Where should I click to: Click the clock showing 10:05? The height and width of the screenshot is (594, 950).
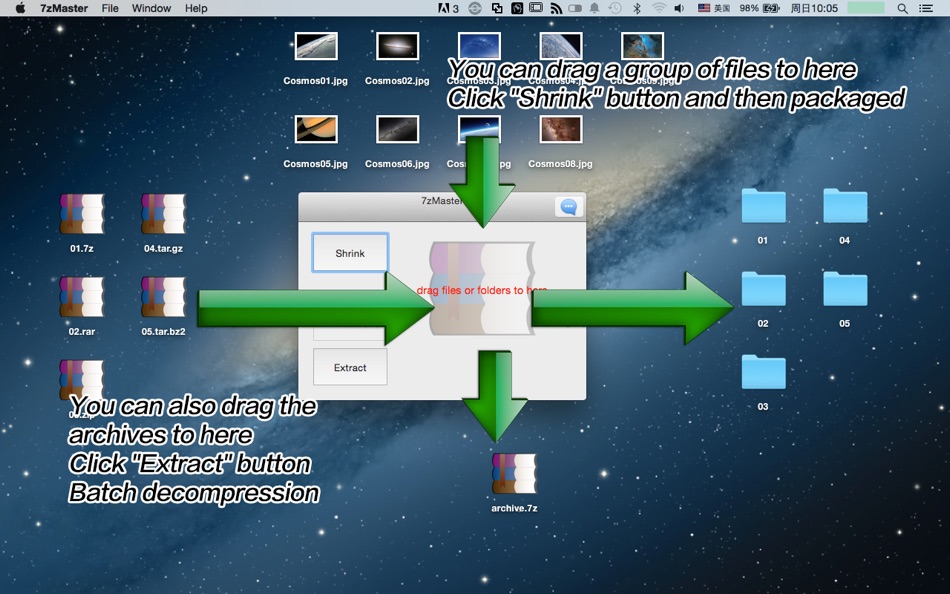pyautogui.click(x=814, y=8)
